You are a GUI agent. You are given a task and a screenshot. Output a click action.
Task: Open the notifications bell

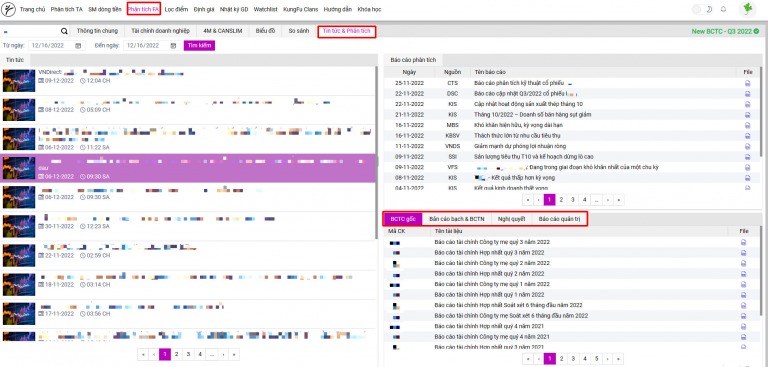723,9
